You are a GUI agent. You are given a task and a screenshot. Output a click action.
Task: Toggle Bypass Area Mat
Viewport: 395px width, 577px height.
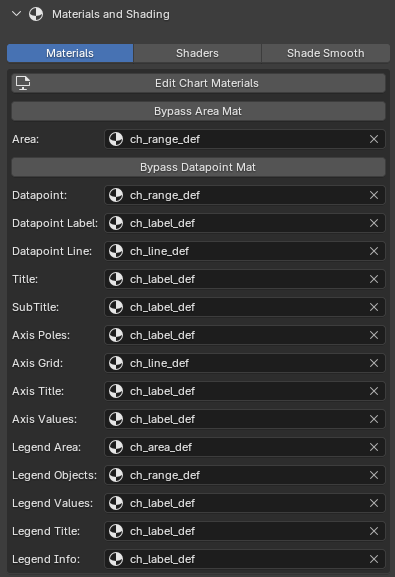click(198, 111)
